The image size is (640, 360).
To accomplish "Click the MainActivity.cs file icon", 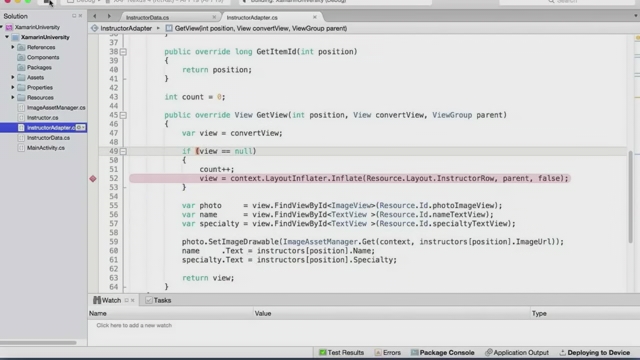I will 21,148.
